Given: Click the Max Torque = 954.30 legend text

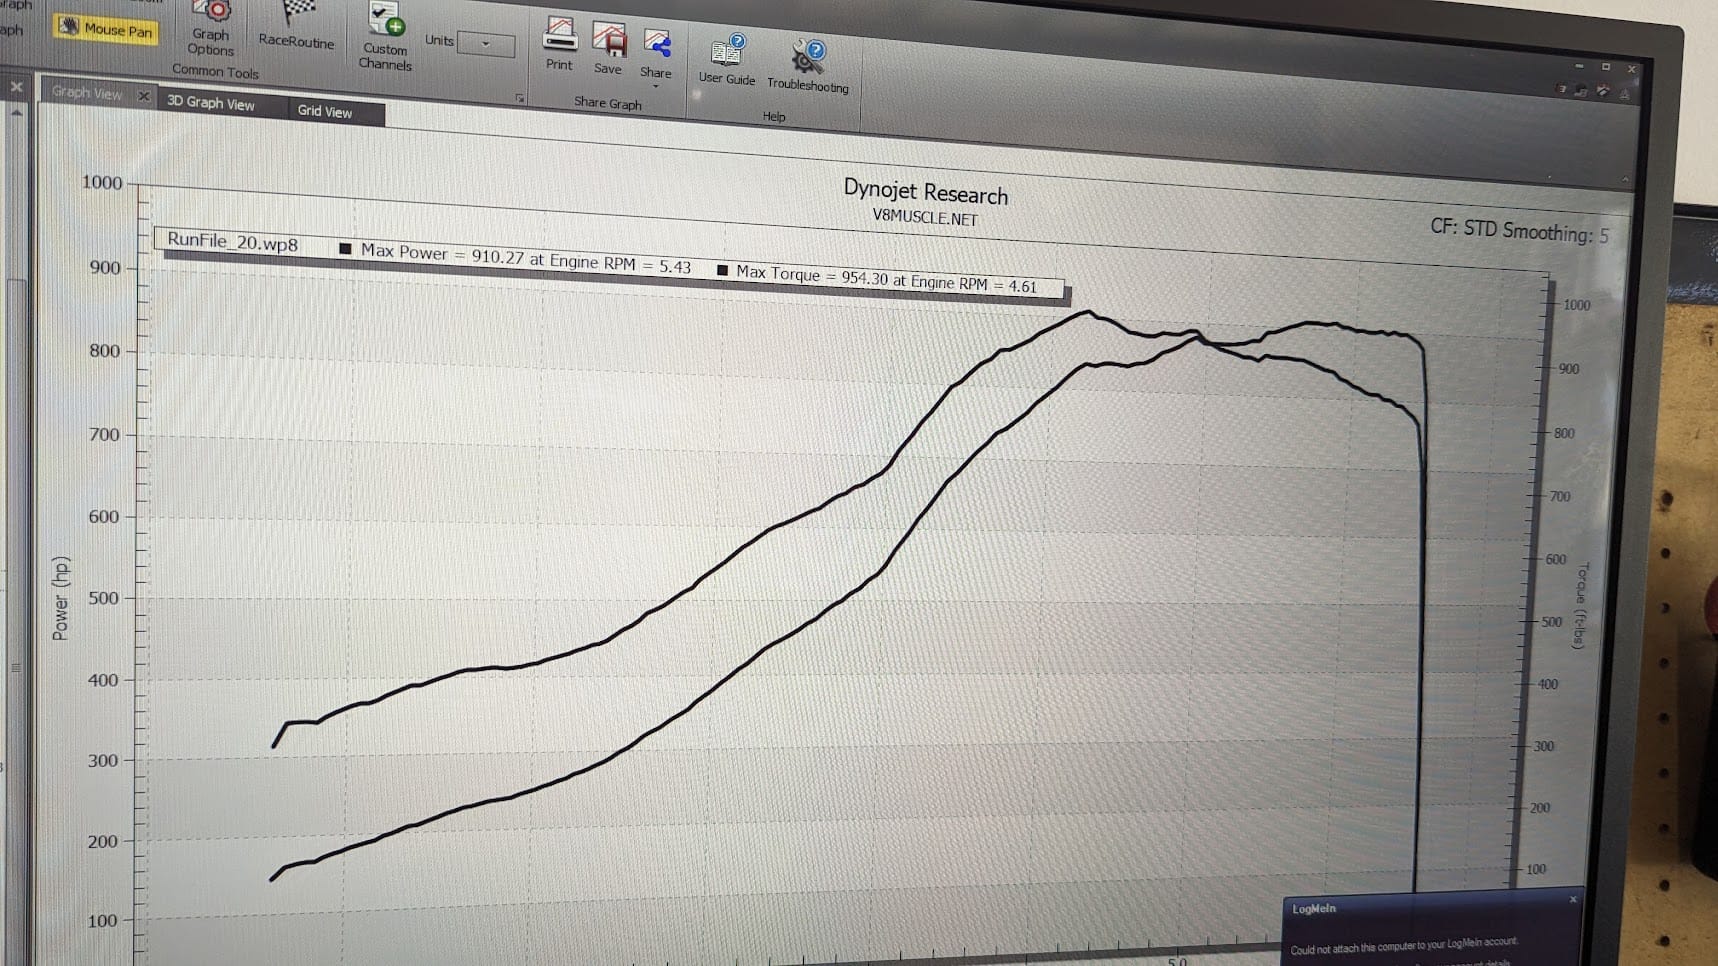Looking at the screenshot, I should [x=887, y=279].
